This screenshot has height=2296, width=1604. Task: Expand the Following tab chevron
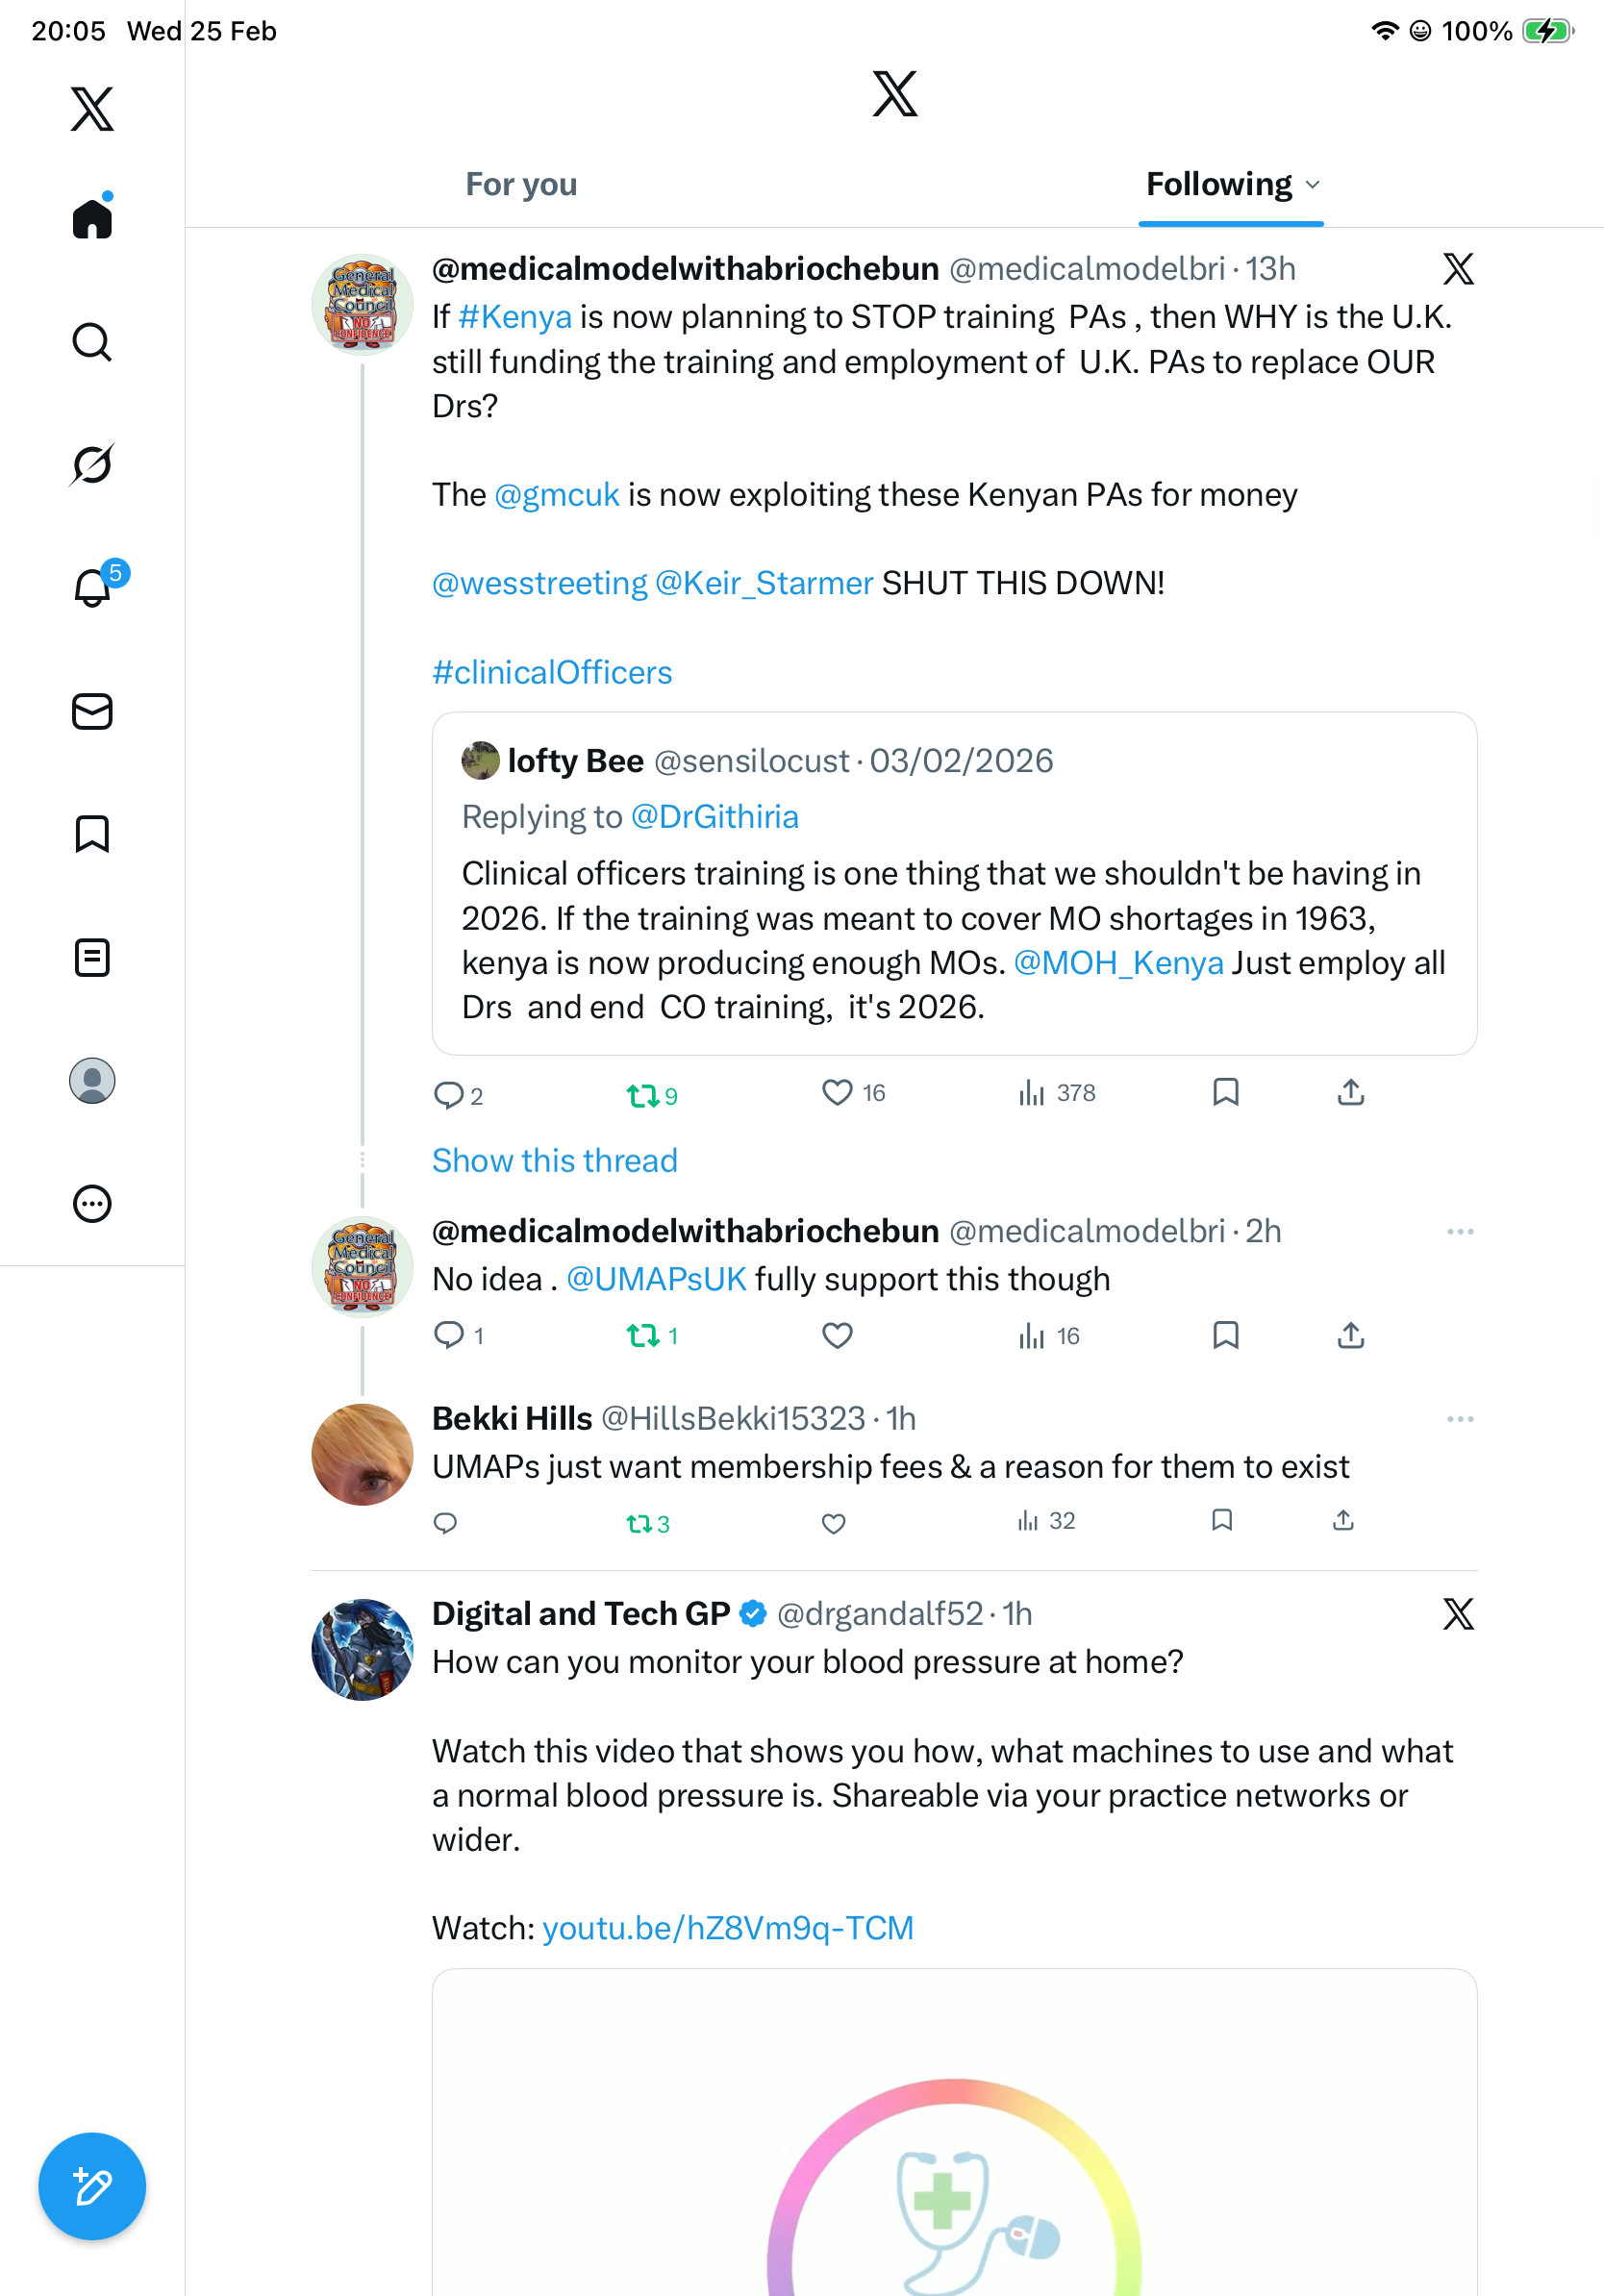click(x=1313, y=185)
